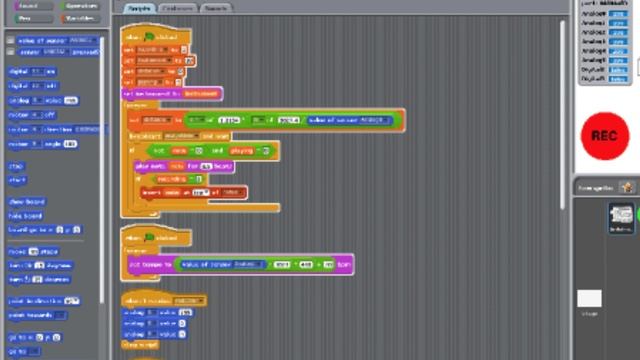Click the sensor reporter inside 'set tempo' block
Image resolution: width=640 pixels, height=360 pixels.
point(222,264)
